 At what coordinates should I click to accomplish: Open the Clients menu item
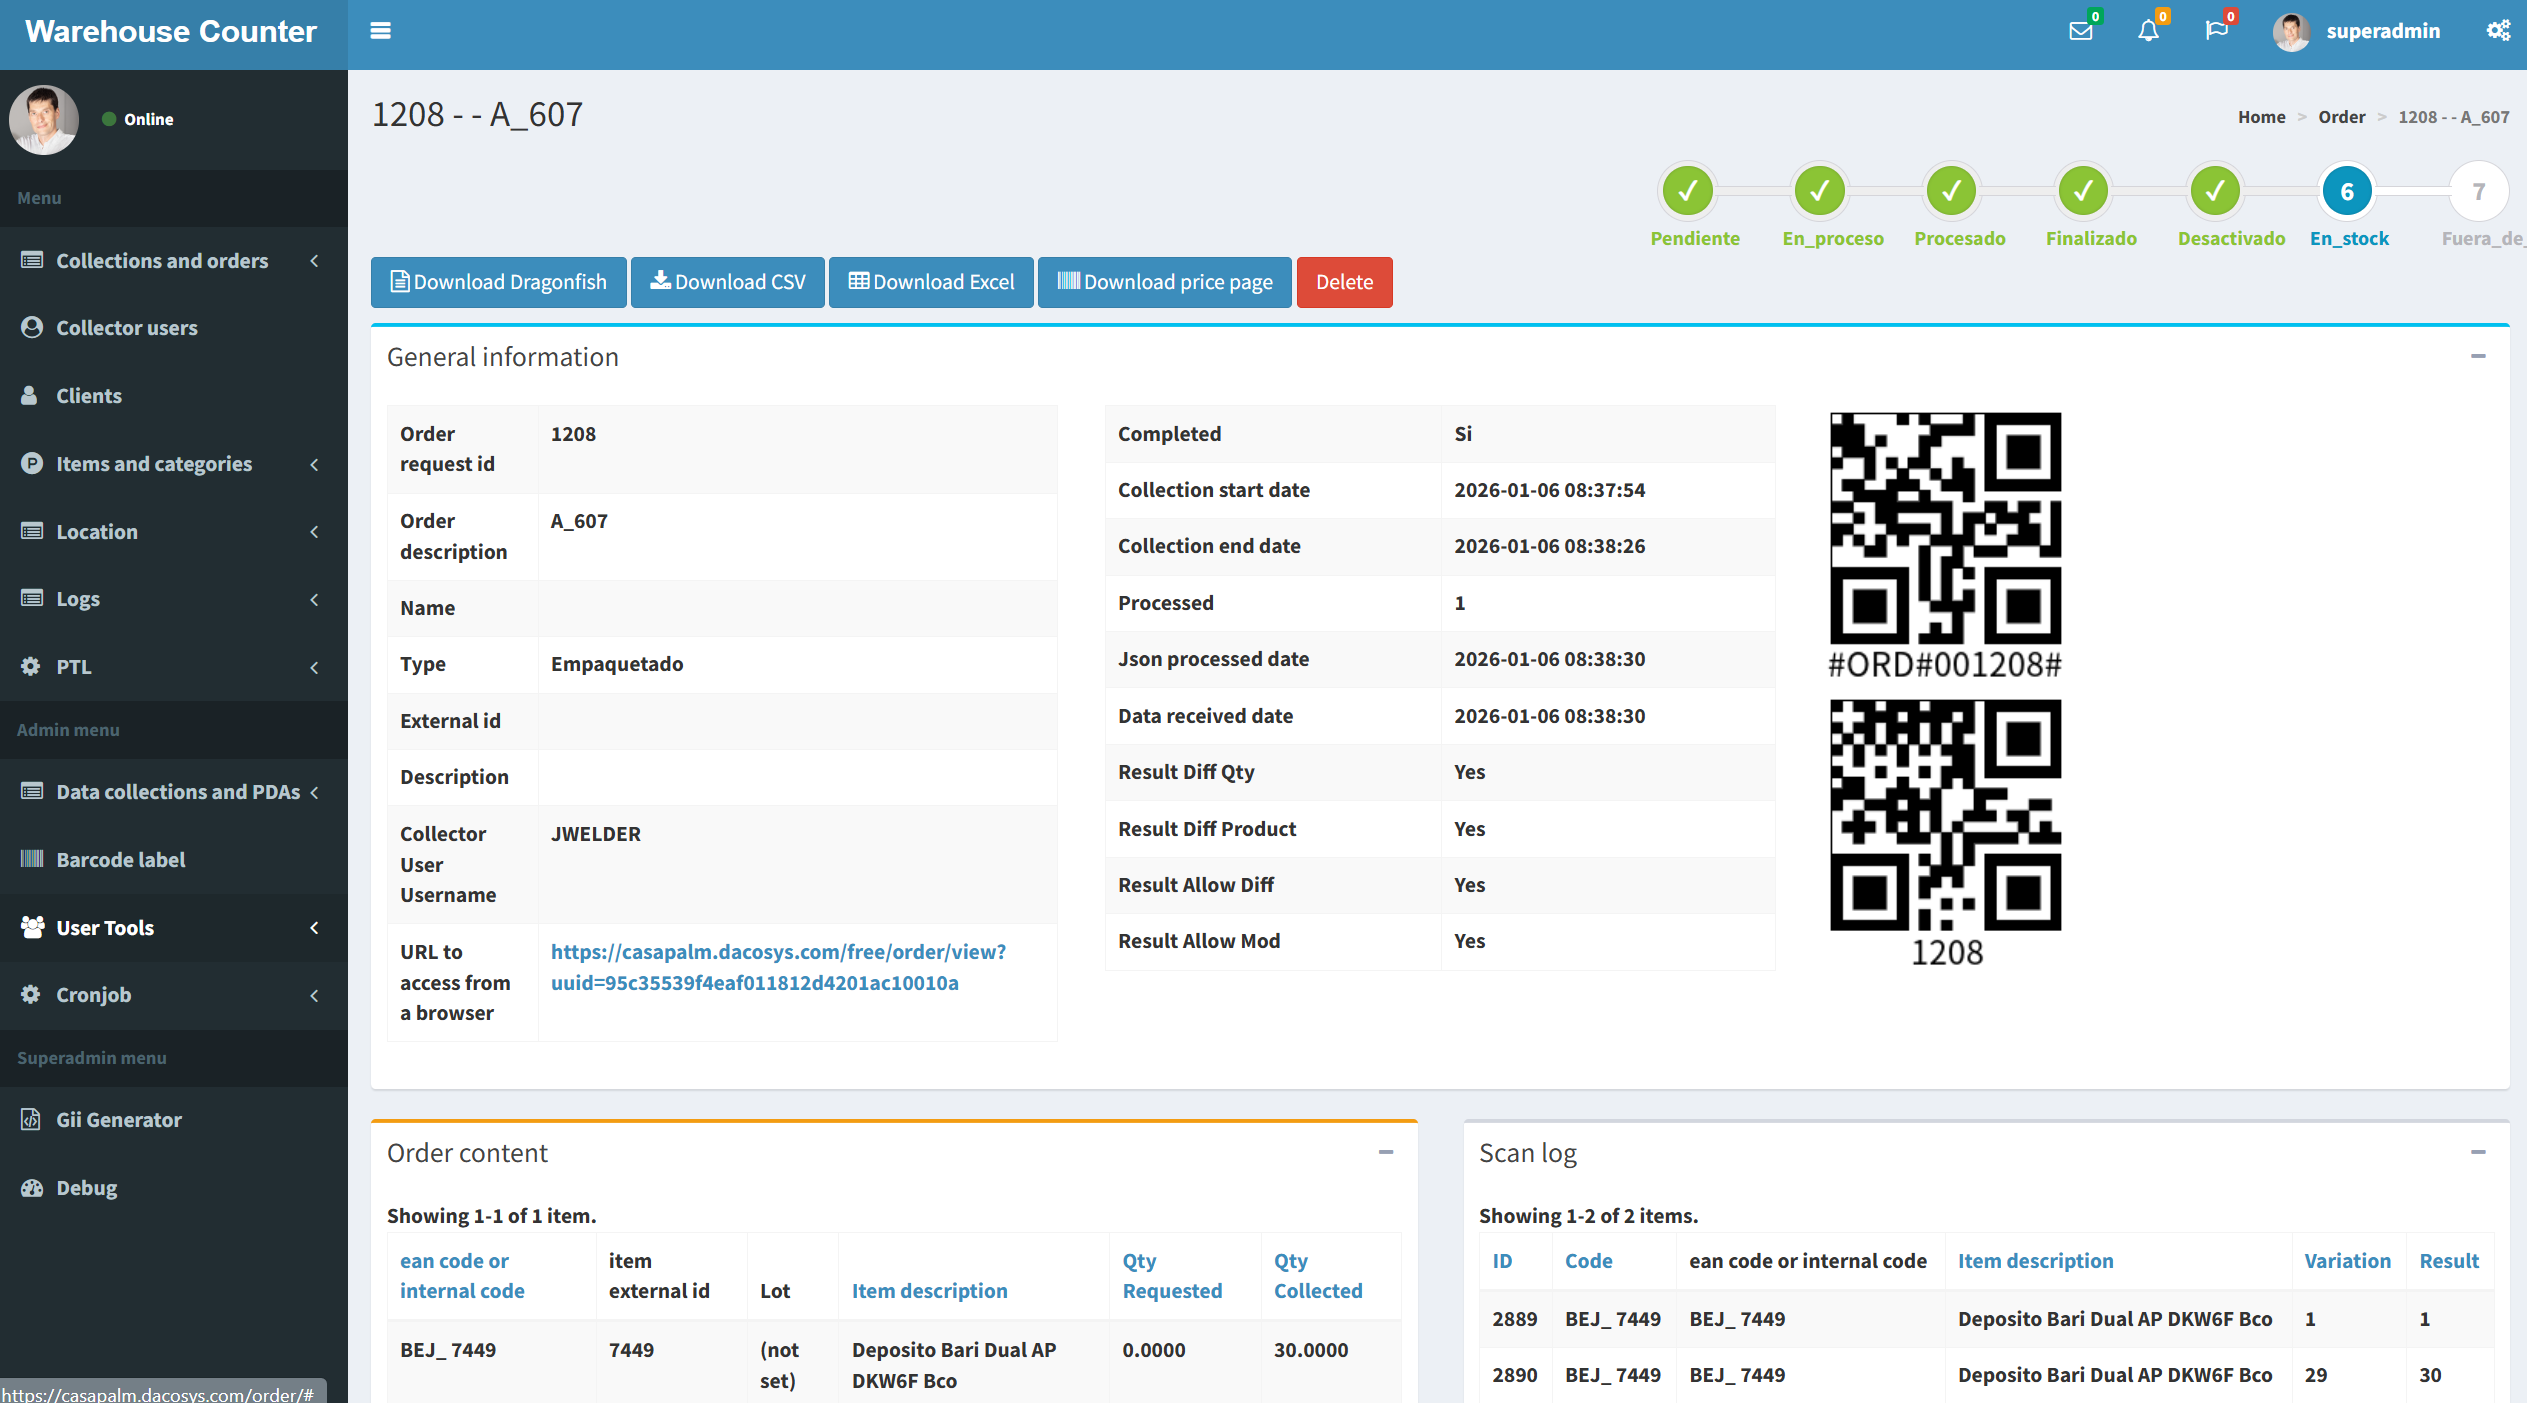(89, 396)
